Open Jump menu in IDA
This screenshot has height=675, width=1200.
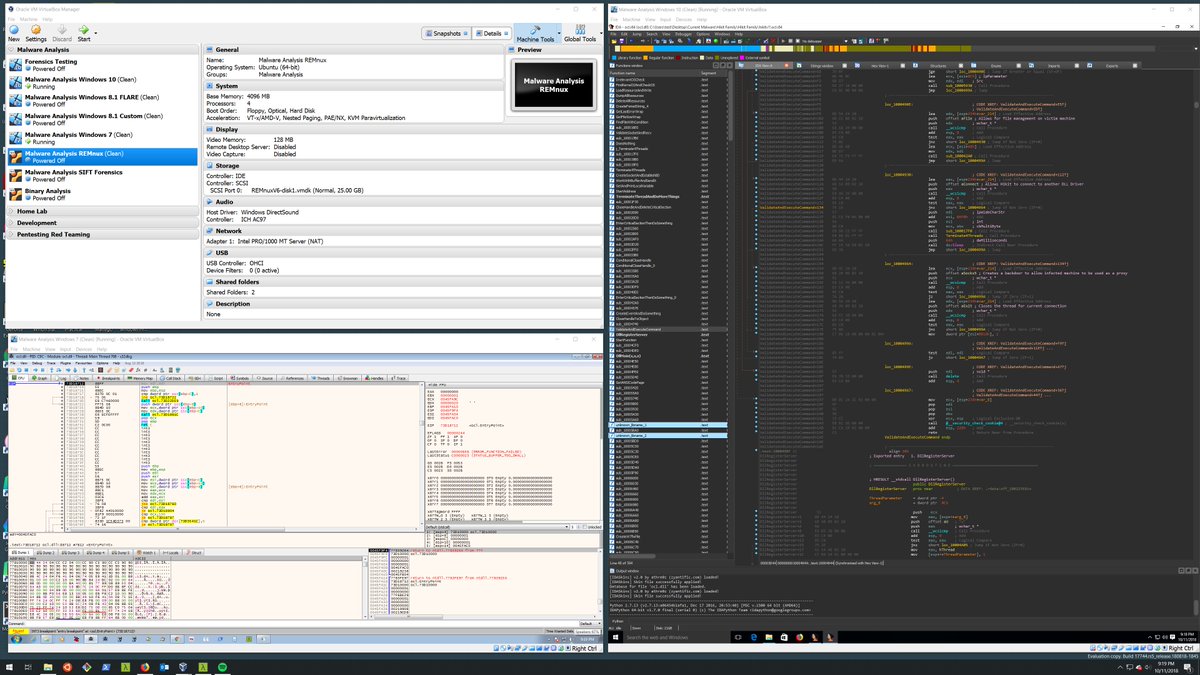point(637,34)
